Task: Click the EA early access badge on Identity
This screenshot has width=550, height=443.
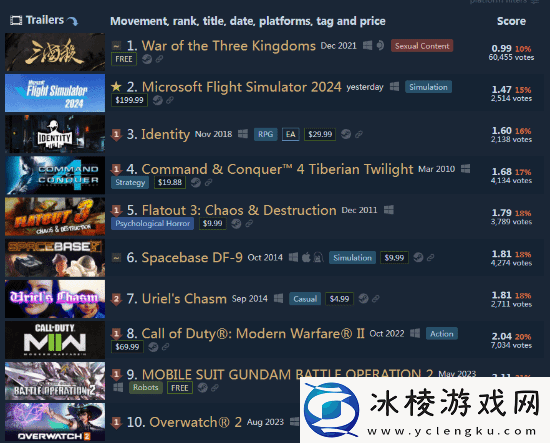Action: tap(290, 134)
